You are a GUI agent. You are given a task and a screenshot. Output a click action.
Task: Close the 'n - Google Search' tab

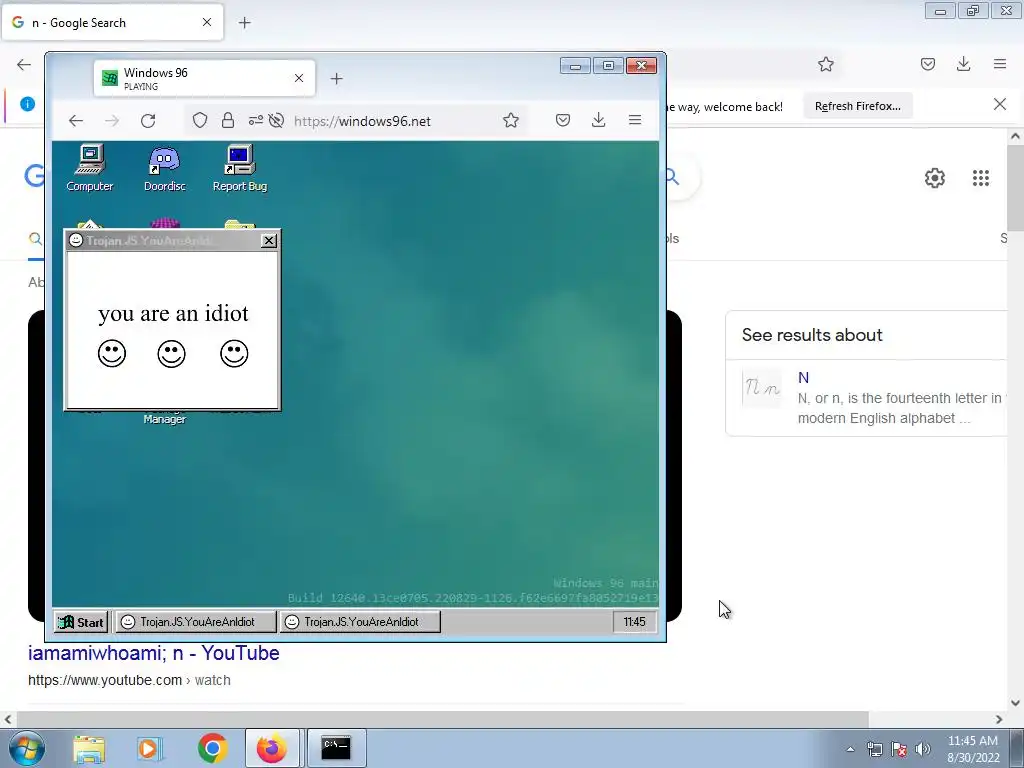point(206,22)
